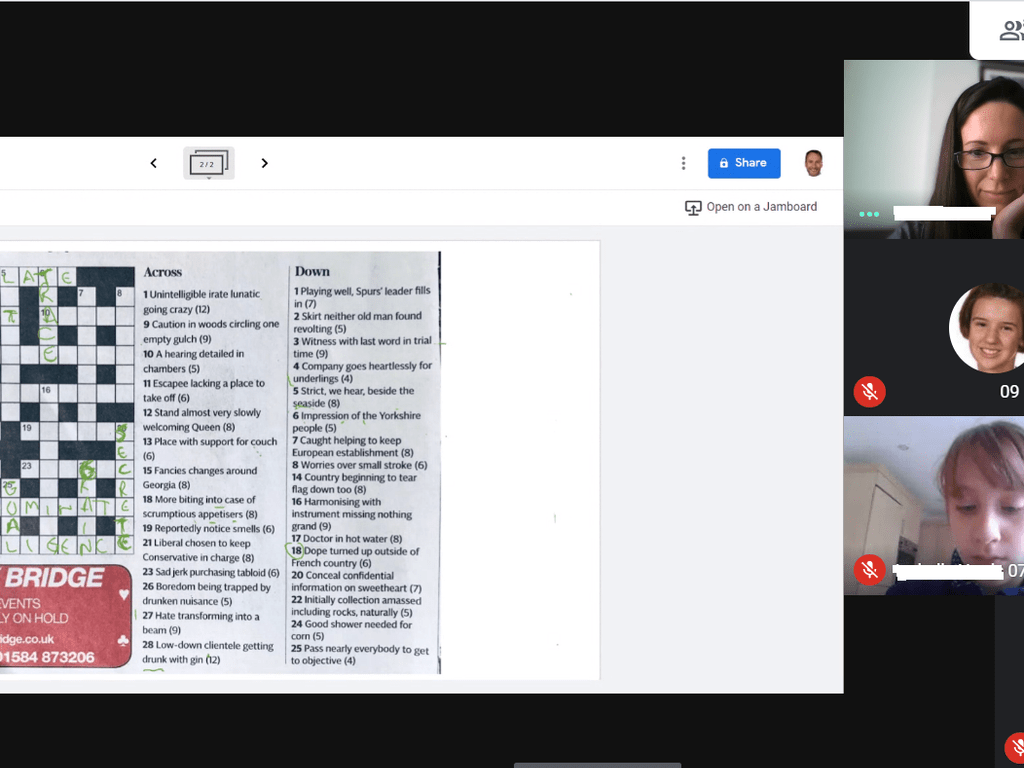Viewport: 1024px width, 768px height.
Task: Click the lock icon inside Share button
Action: [x=724, y=163]
